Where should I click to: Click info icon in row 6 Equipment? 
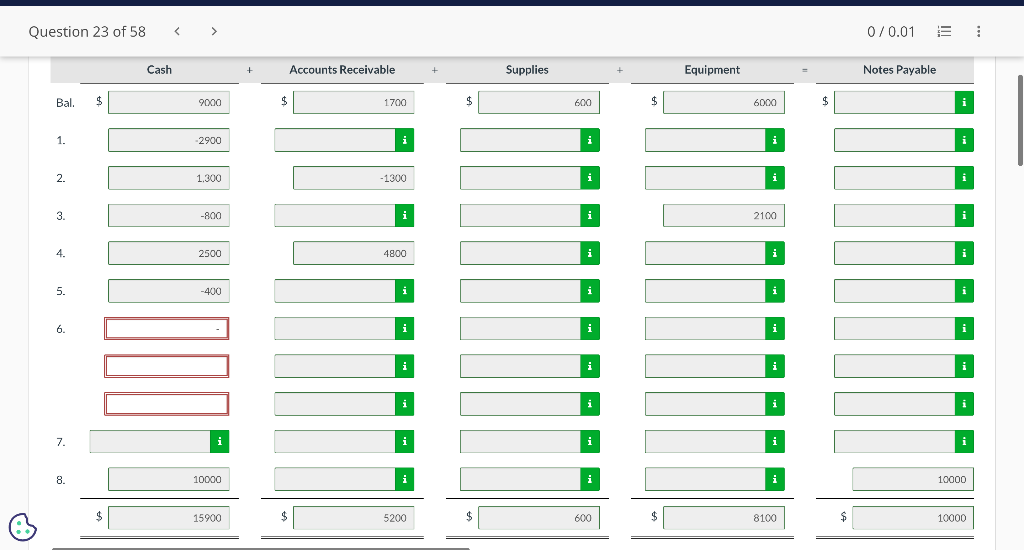click(775, 329)
